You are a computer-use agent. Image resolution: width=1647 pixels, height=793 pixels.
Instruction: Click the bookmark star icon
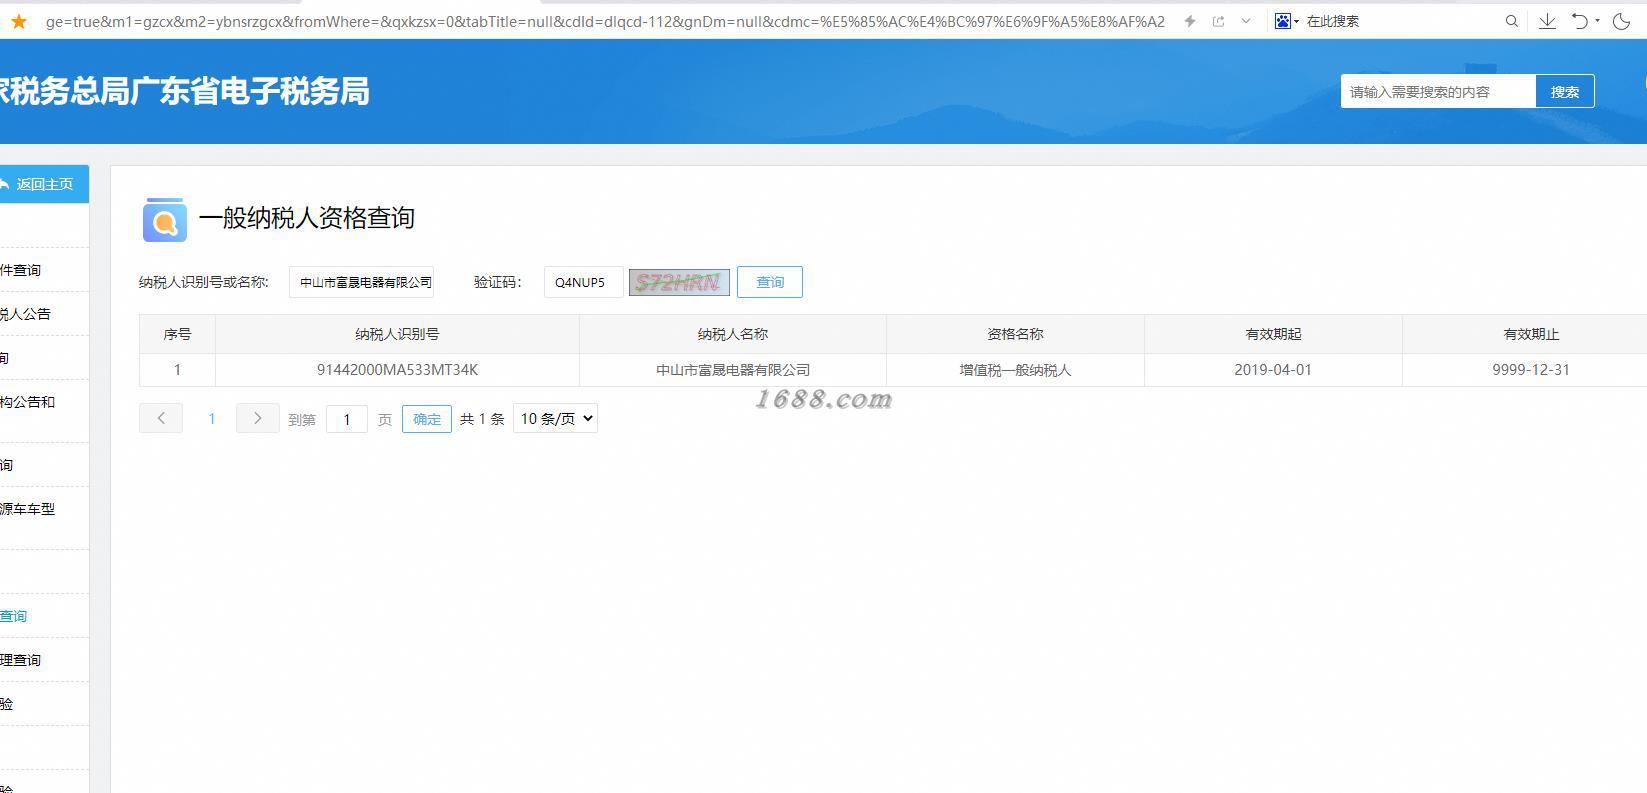[x=19, y=21]
